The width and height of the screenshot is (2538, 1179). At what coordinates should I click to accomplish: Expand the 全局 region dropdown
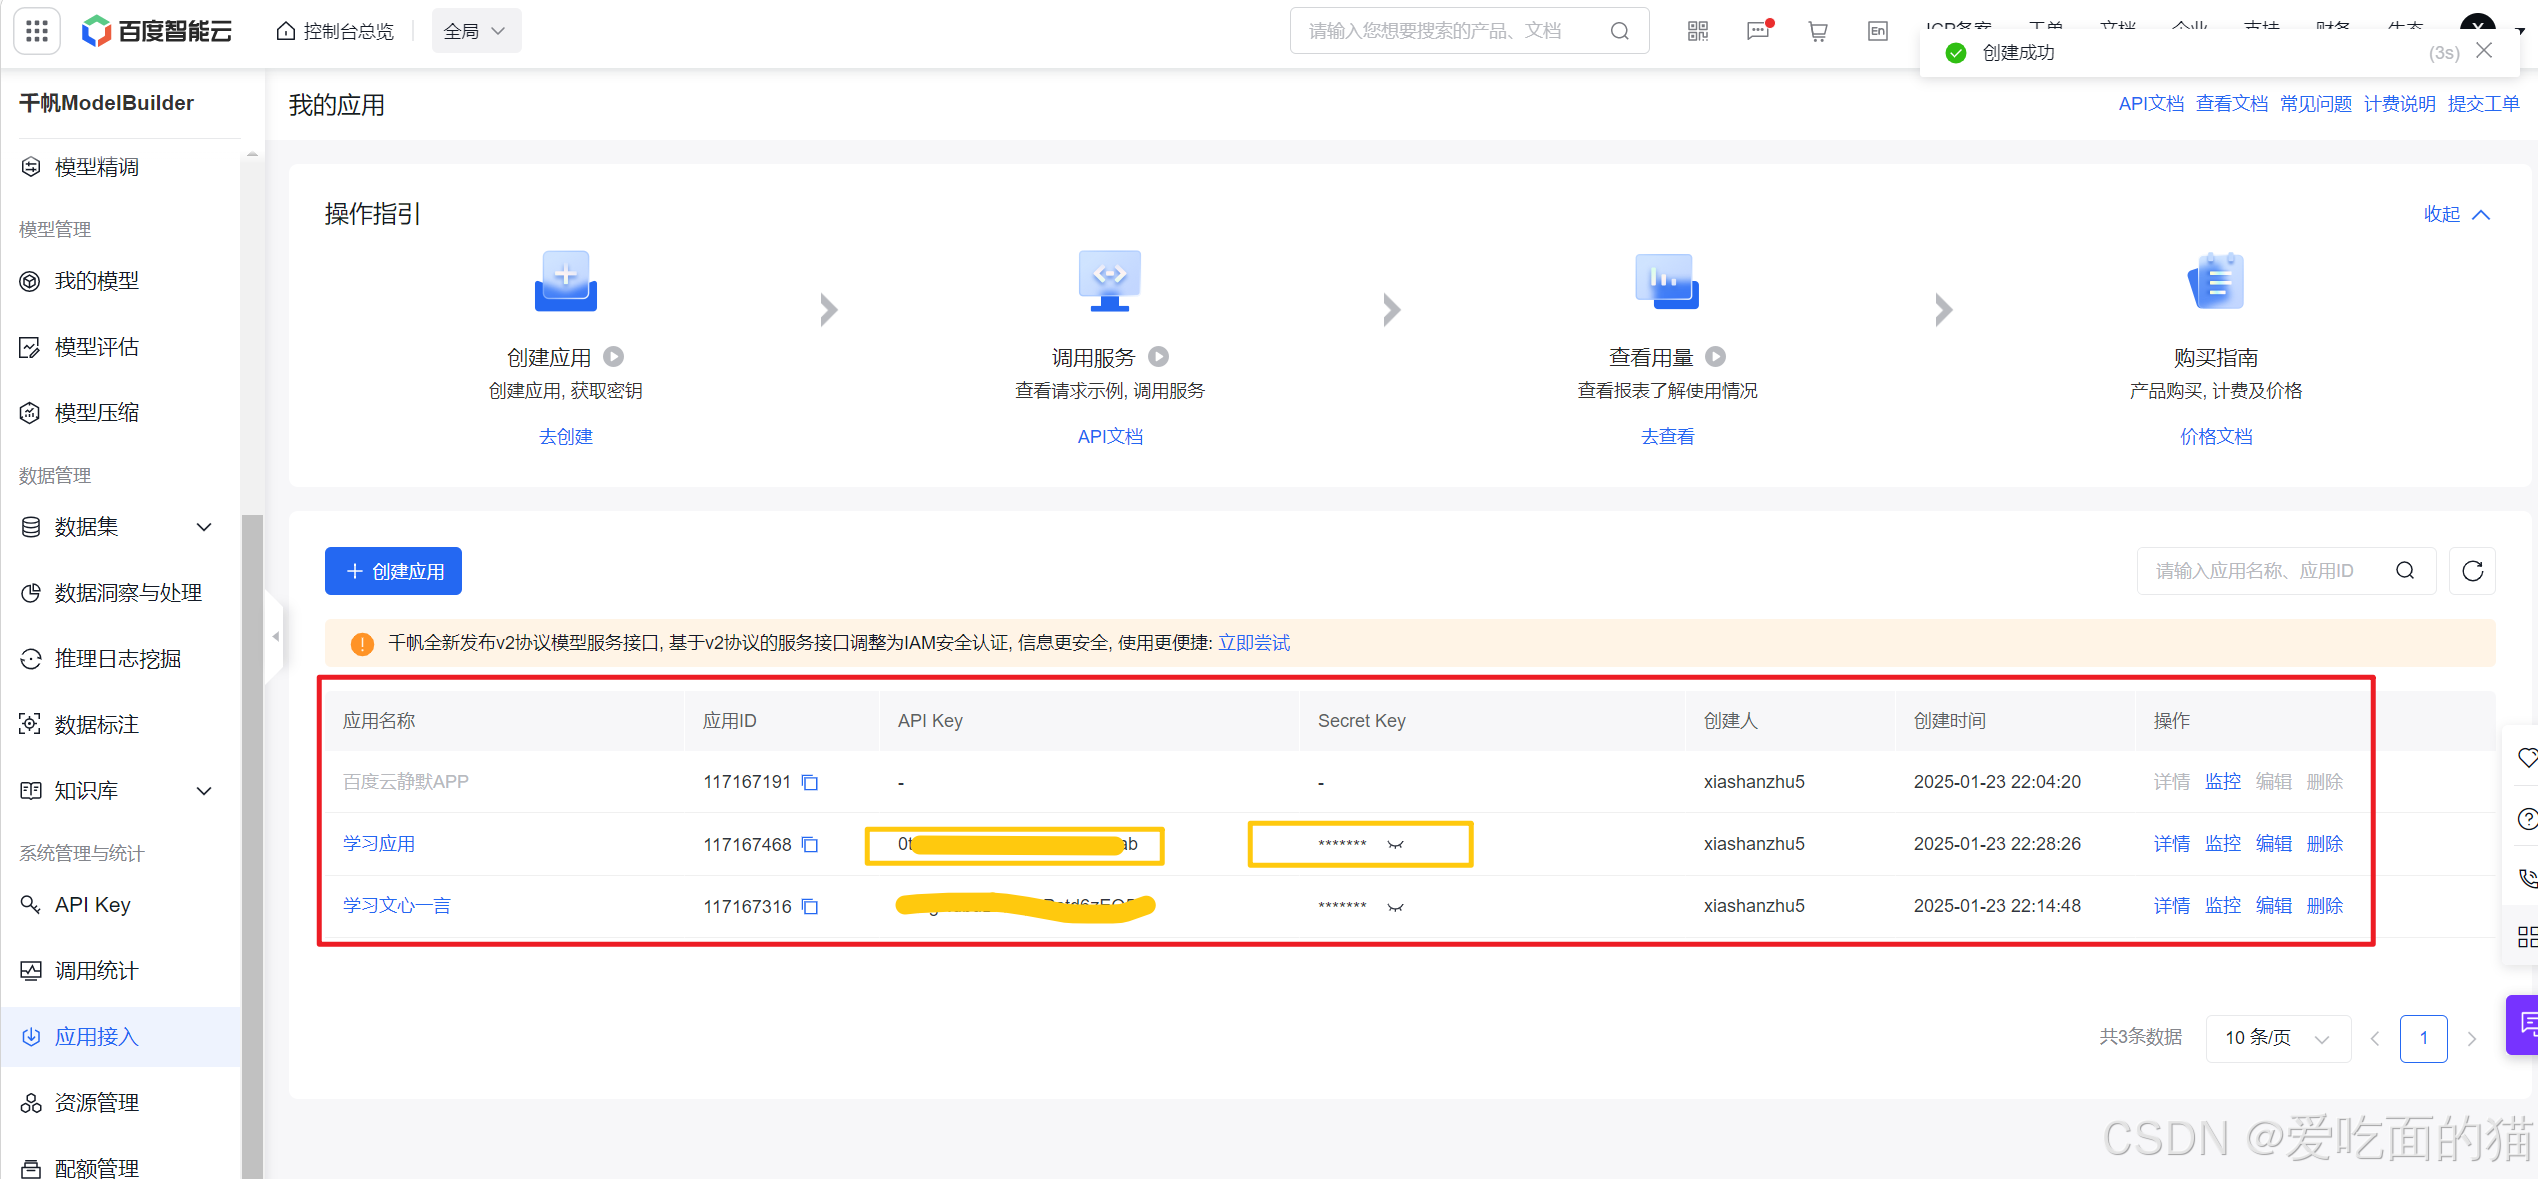(476, 31)
